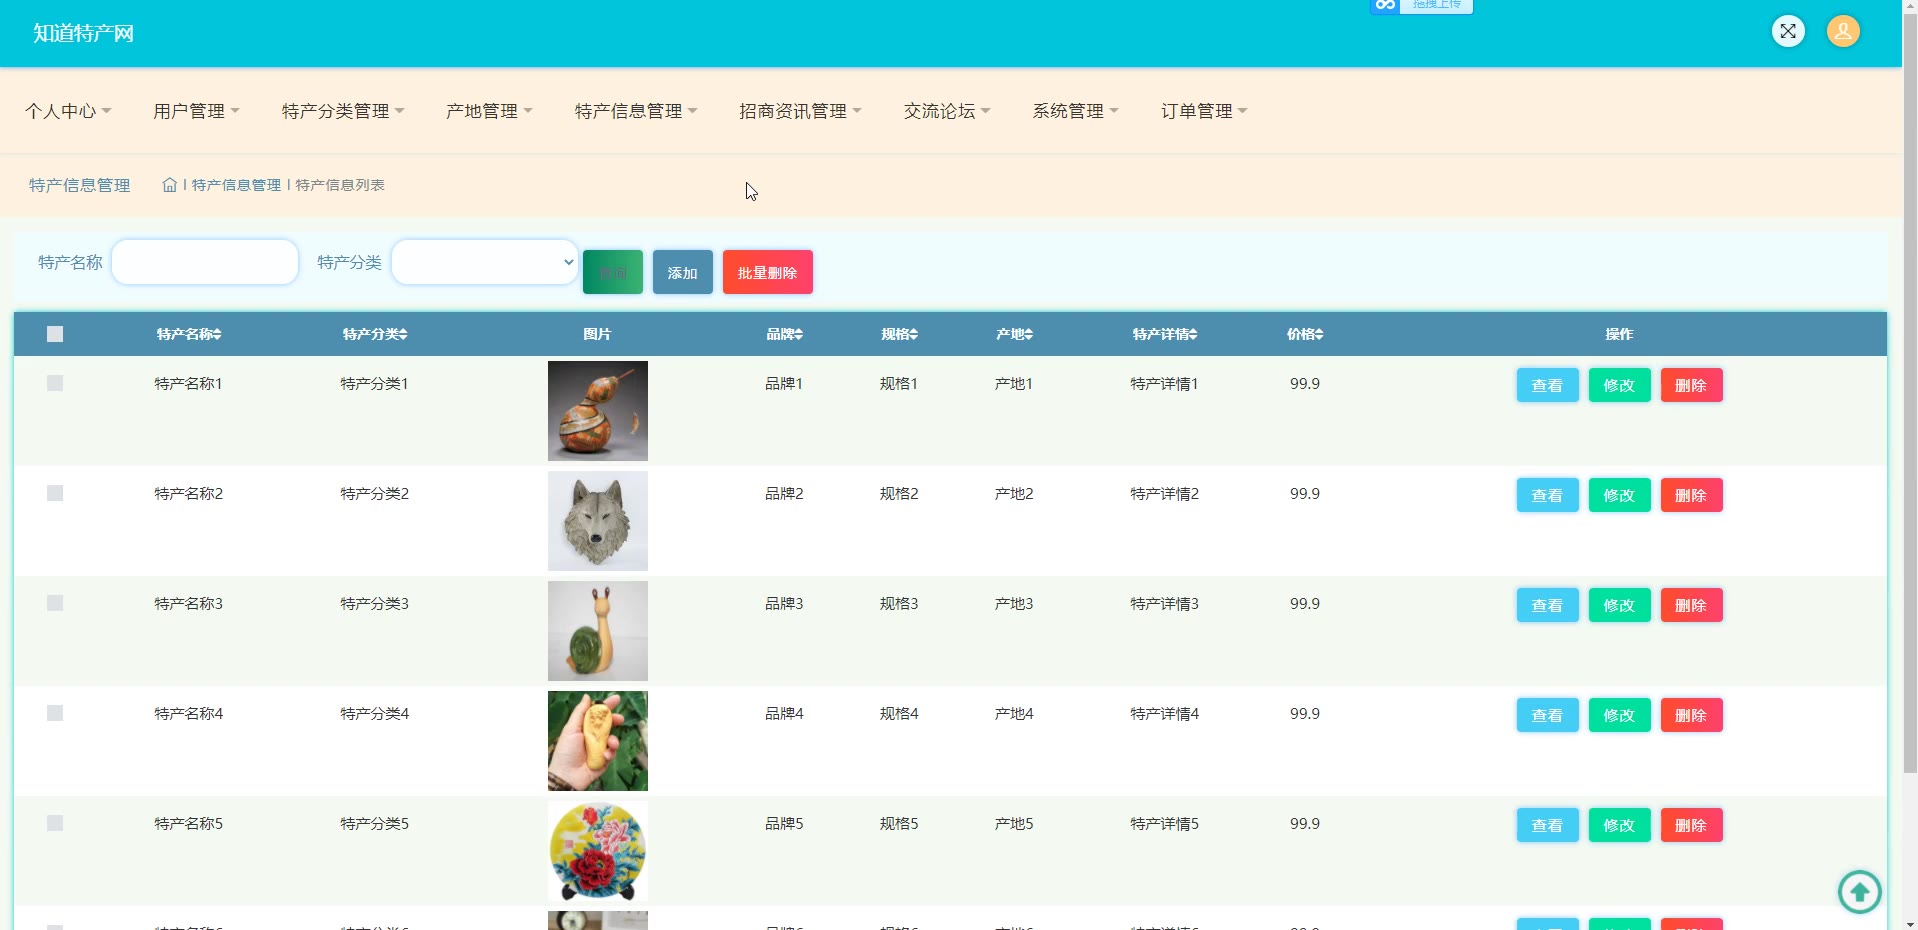Click 删除 for 特产名称4
The height and width of the screenshot is (930, 1918).
1691,715
